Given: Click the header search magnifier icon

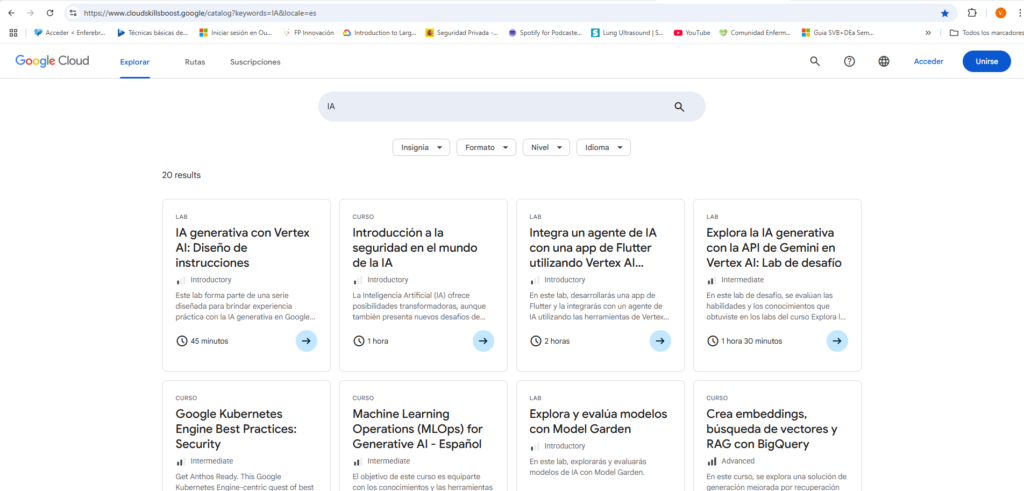Looking at the screenshot, I should (814, 61).
